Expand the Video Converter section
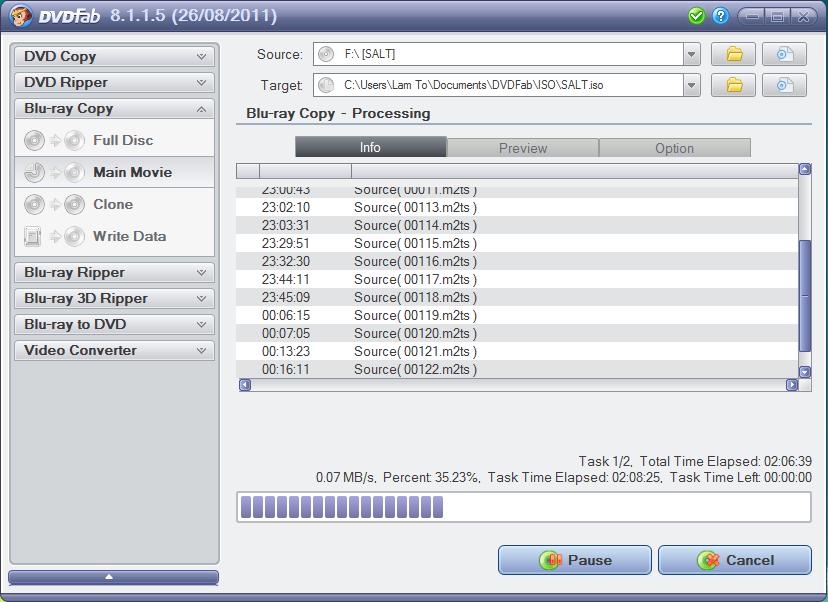The height and width of the screenshot is (602, 828). 114,350
